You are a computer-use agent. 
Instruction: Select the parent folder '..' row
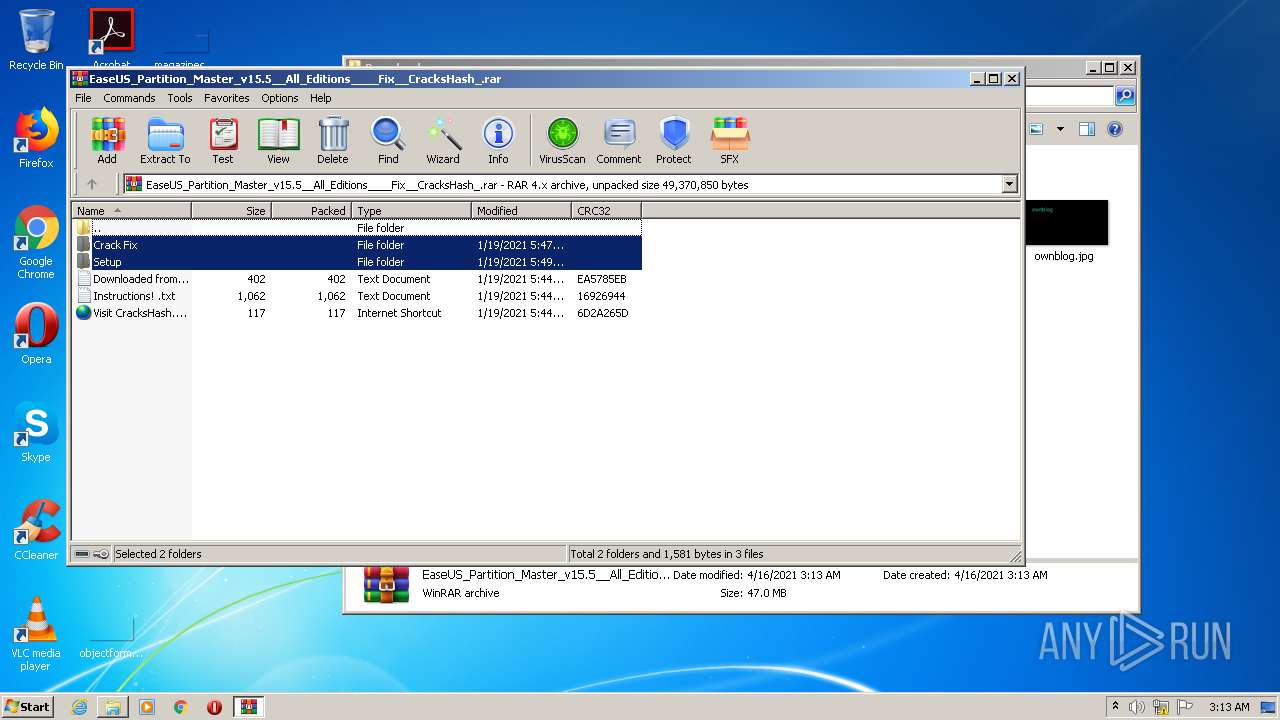(357, 228)
